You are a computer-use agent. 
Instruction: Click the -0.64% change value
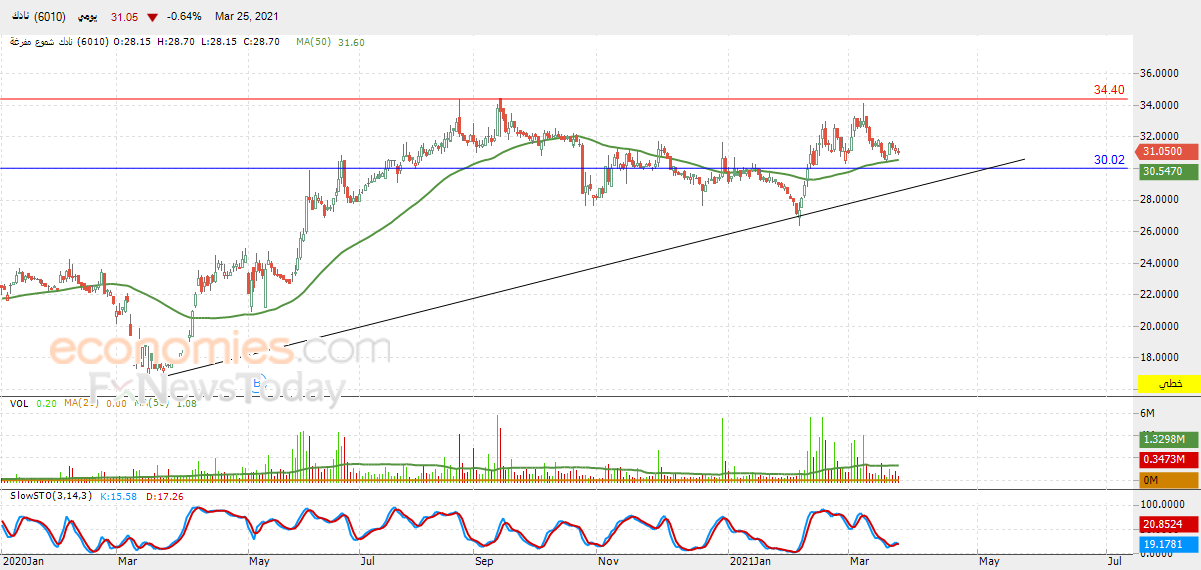[185, 17]
